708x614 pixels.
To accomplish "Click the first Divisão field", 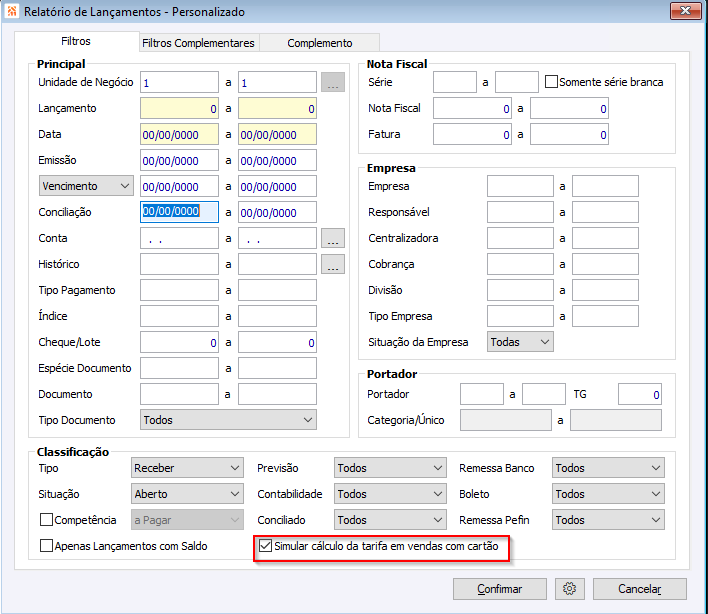I will point(520,290).
